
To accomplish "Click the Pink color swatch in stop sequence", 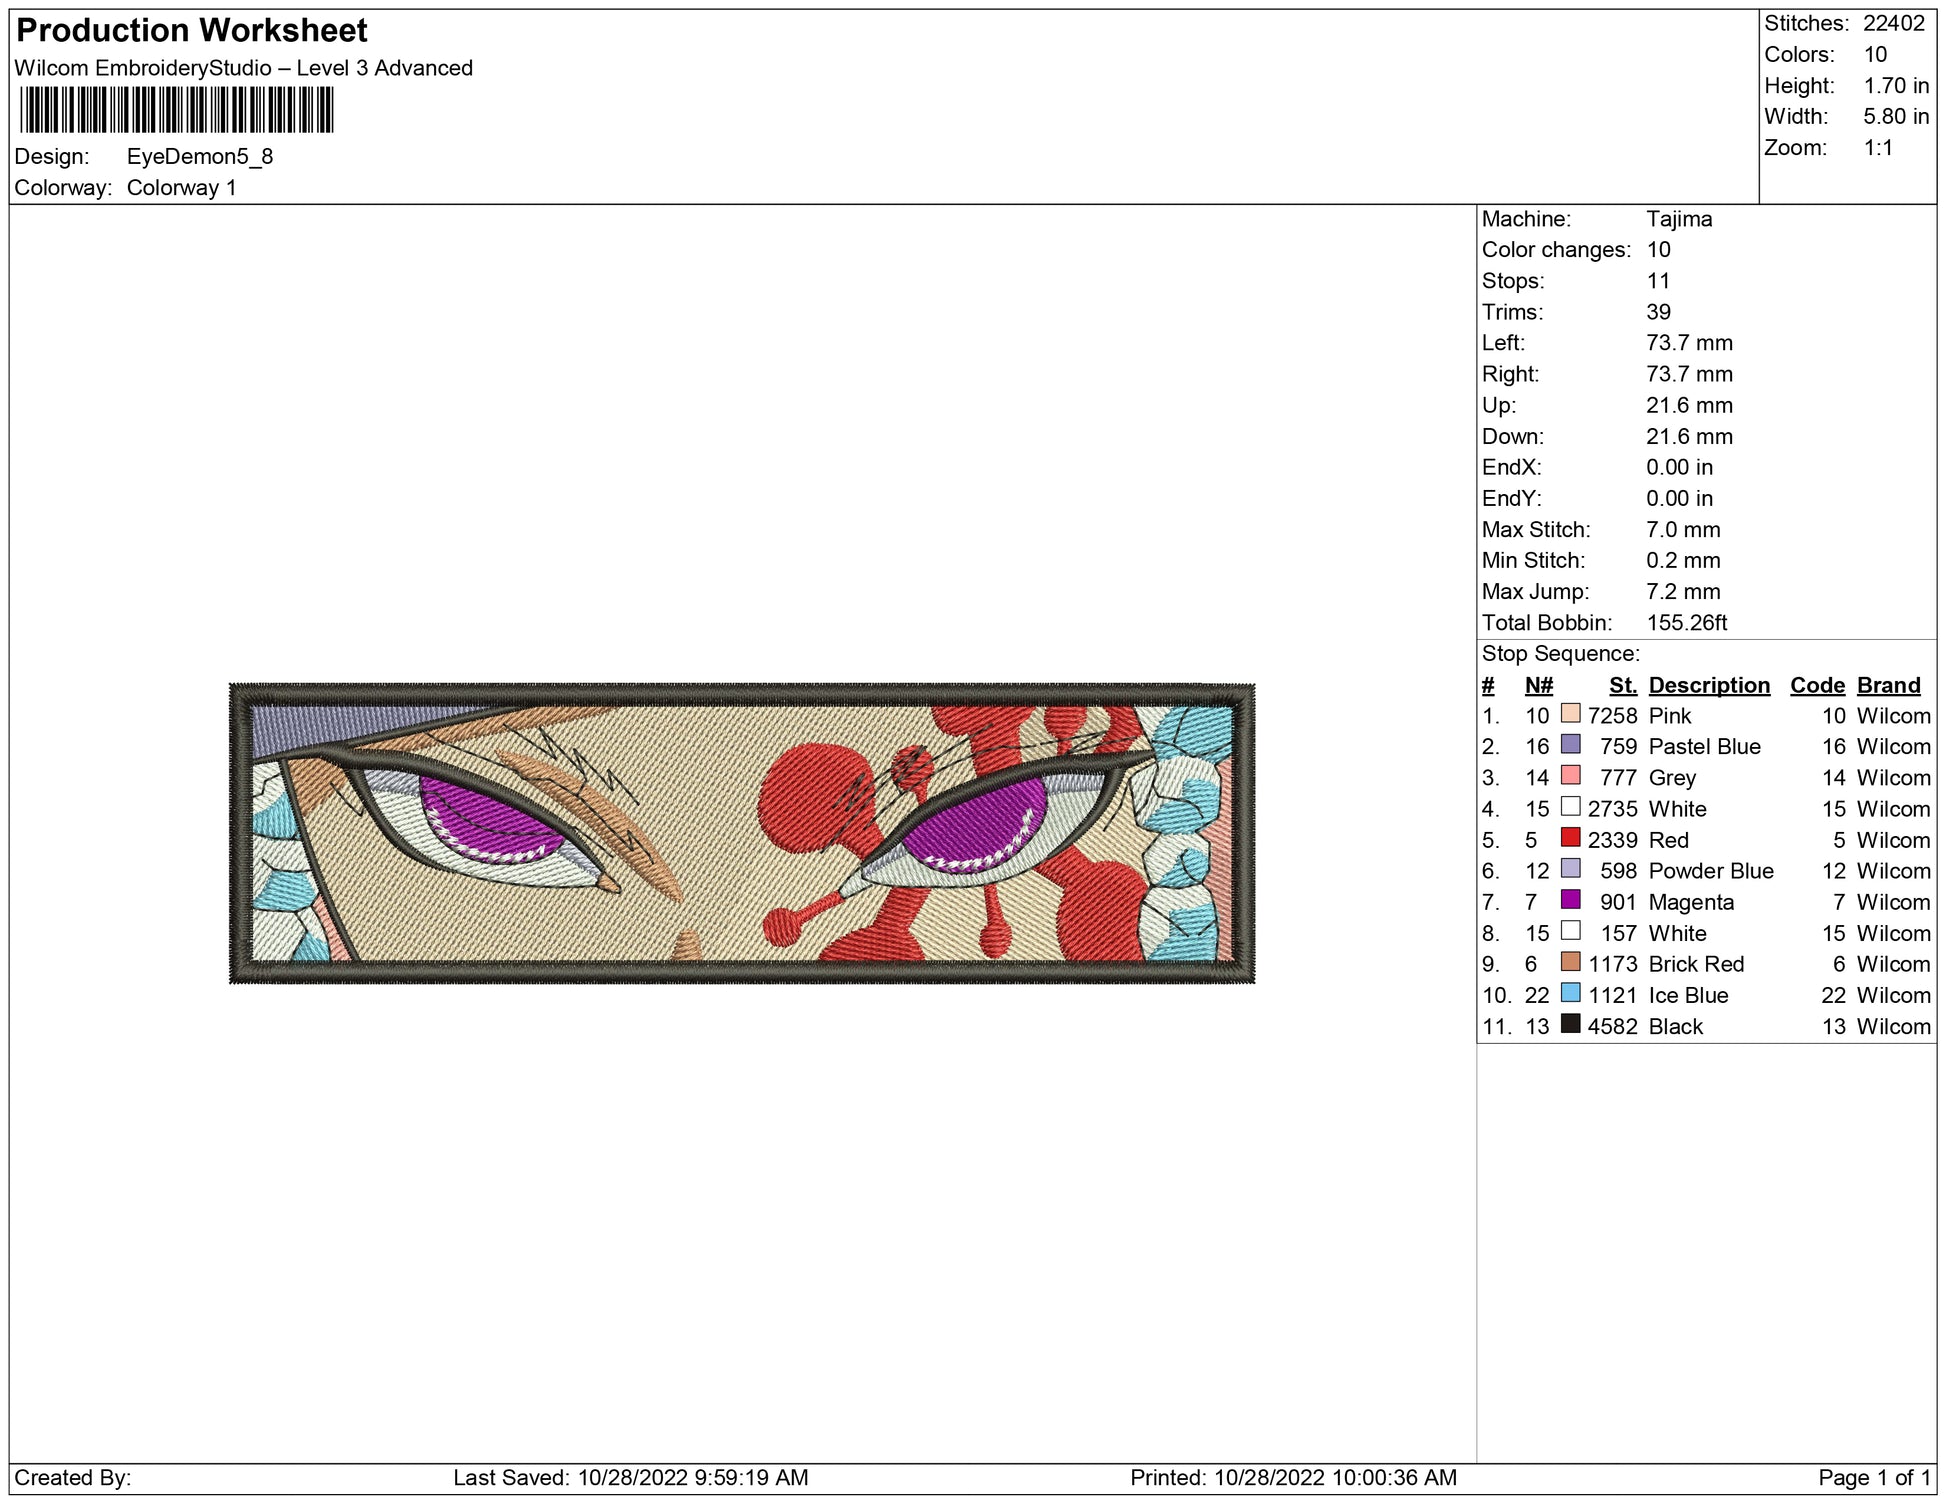I will pyautogui.click(x=1570, y=714).
